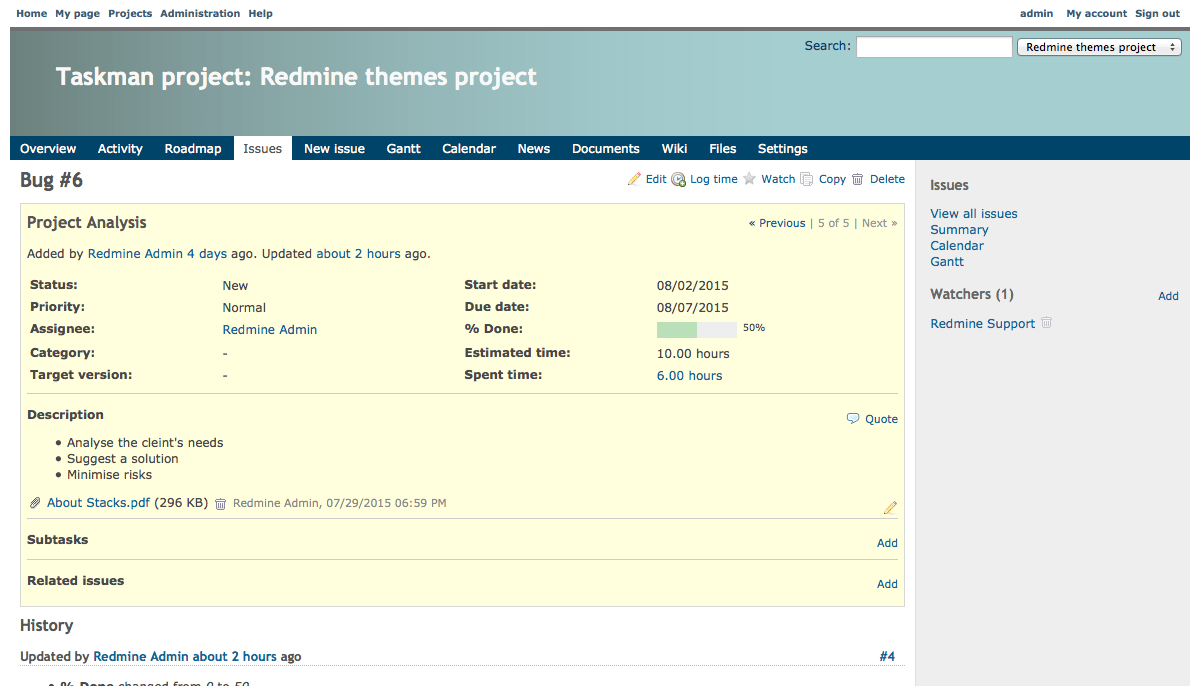Open Gantt link in sidebar
The width and height of the screenshot is (1200, 686).
947,262
